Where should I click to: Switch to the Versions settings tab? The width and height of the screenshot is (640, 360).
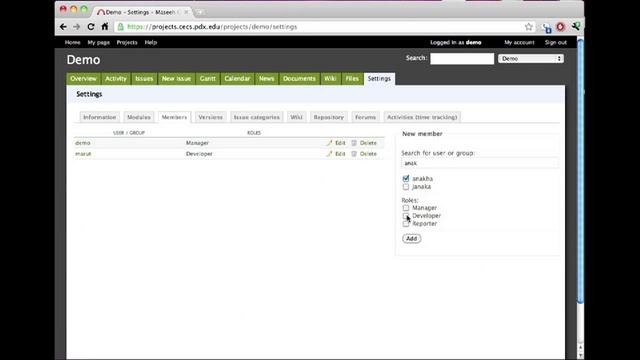[211, 117]
